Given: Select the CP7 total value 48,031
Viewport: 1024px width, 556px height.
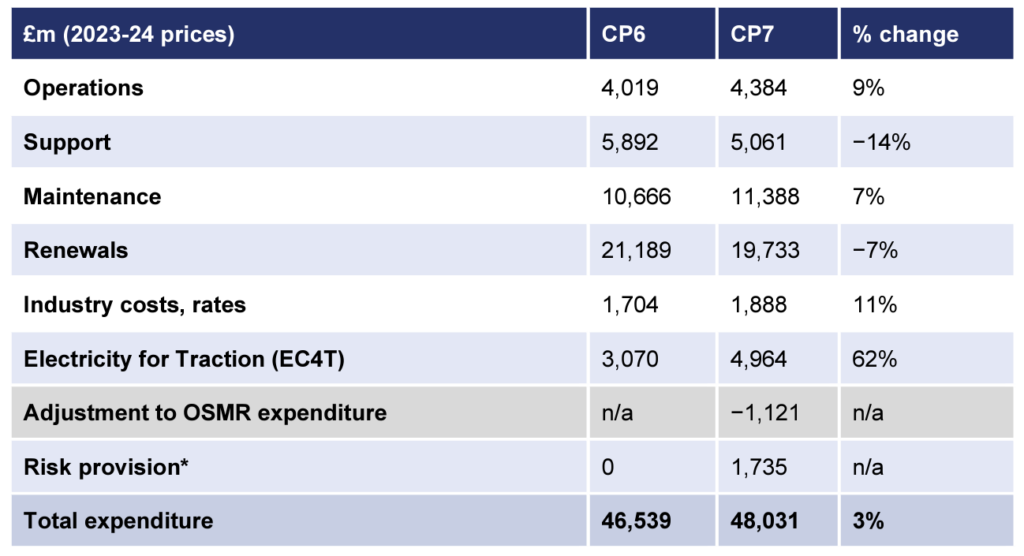Looking at the screenshot, I should click(764, 521).
